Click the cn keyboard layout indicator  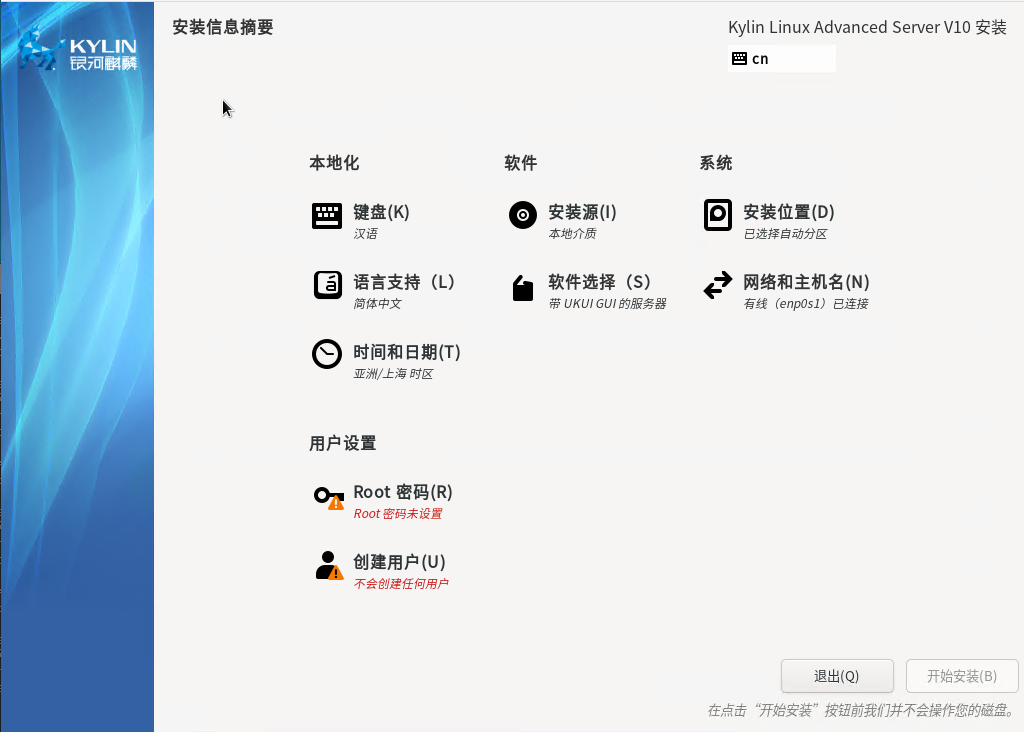point(781,59)
